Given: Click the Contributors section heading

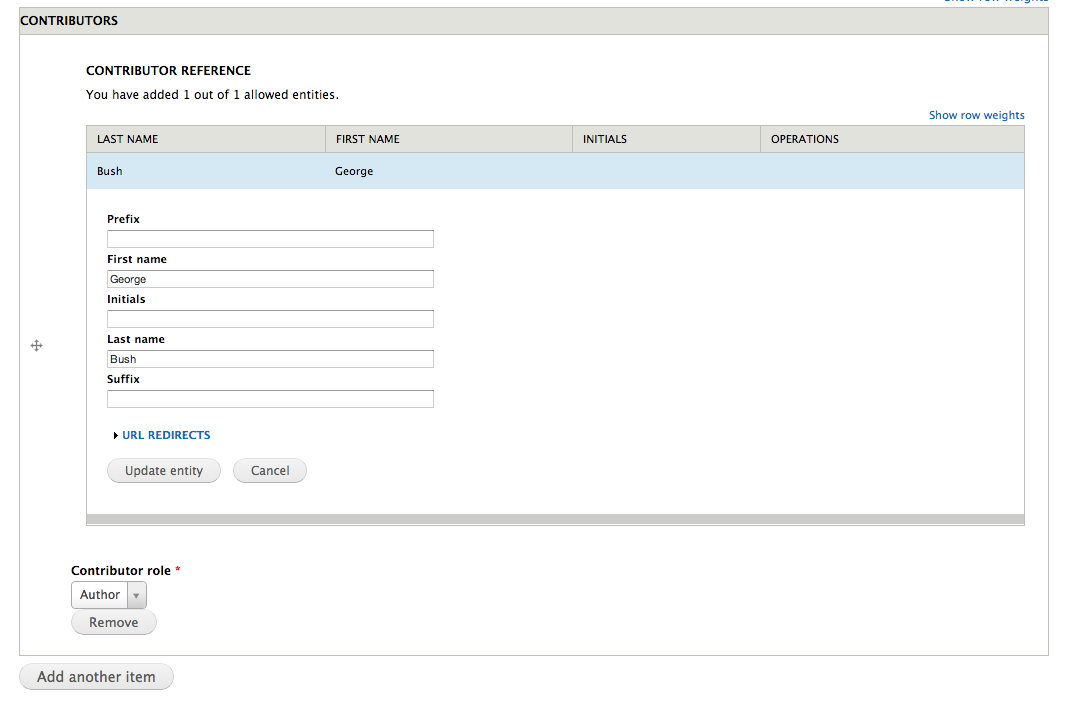Looking at the screenshot, I should (x=69, y=21).
